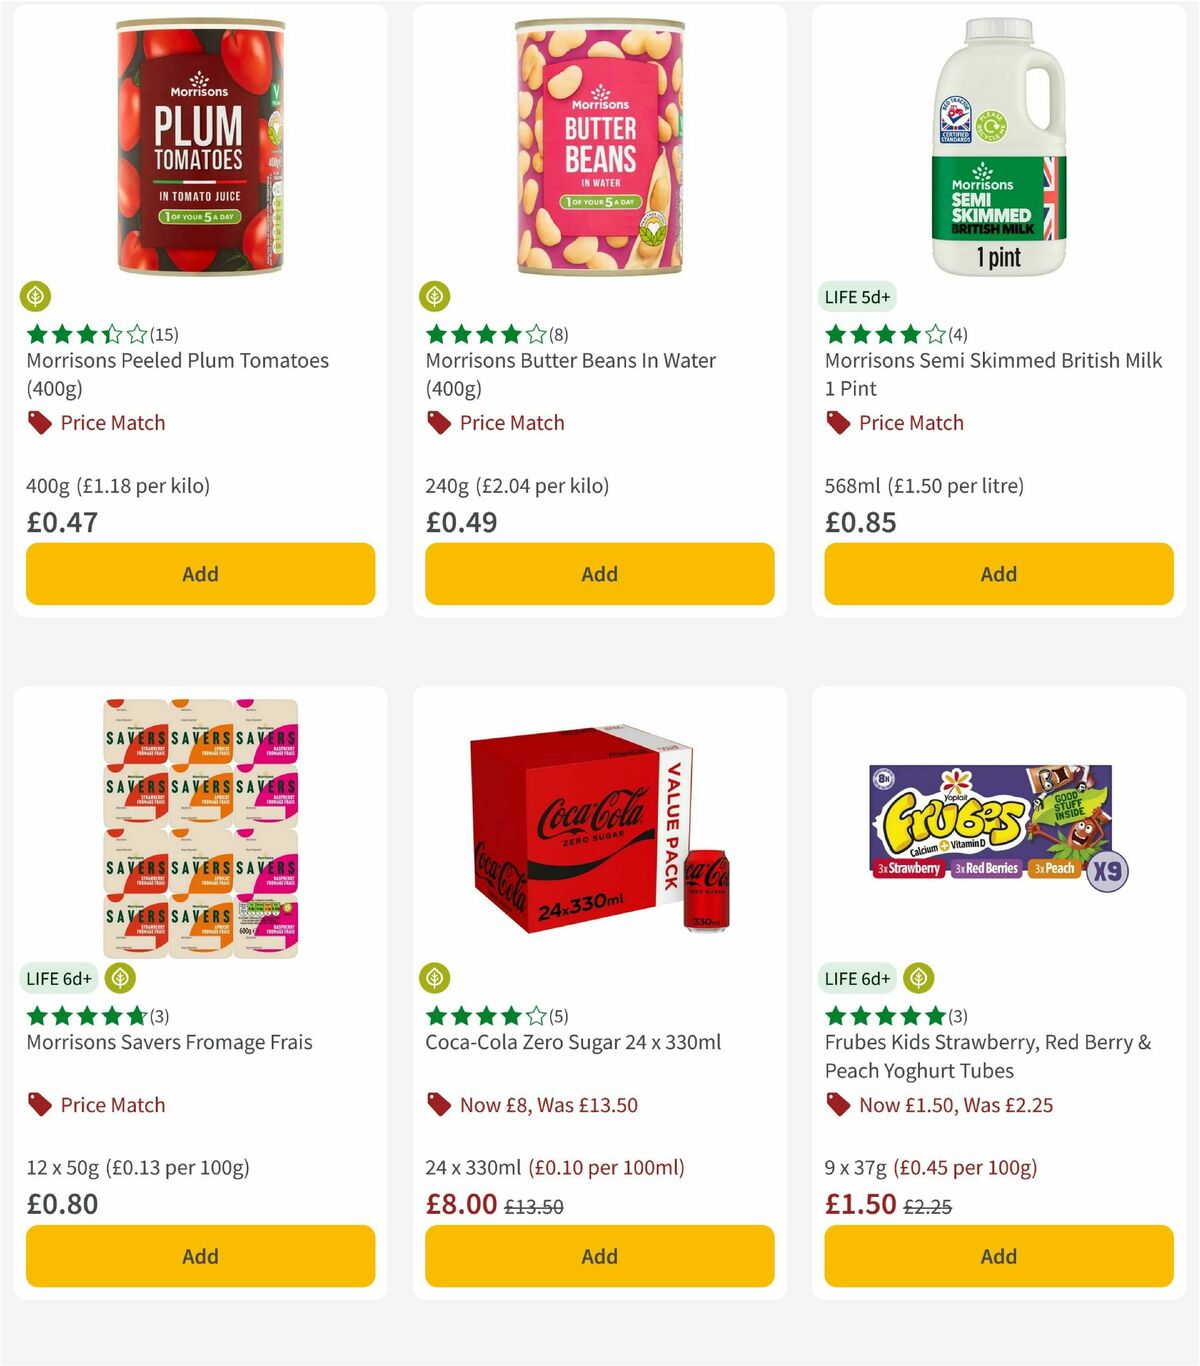Click the Price Match tag icon under Plum Tomatoes
The height and width of the screenshot is (1366, 1200).
coord(38,423)
